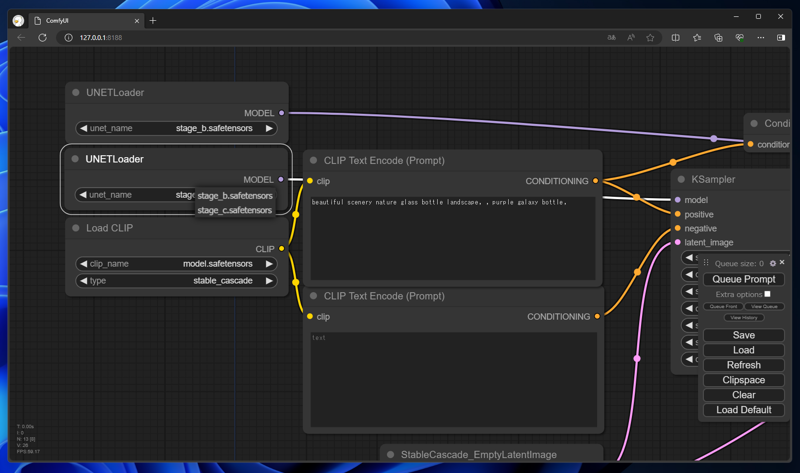Click clip input socket on bottom Text Encode
The height and width of the screenshot is (473, 800).
coord(310,316)
